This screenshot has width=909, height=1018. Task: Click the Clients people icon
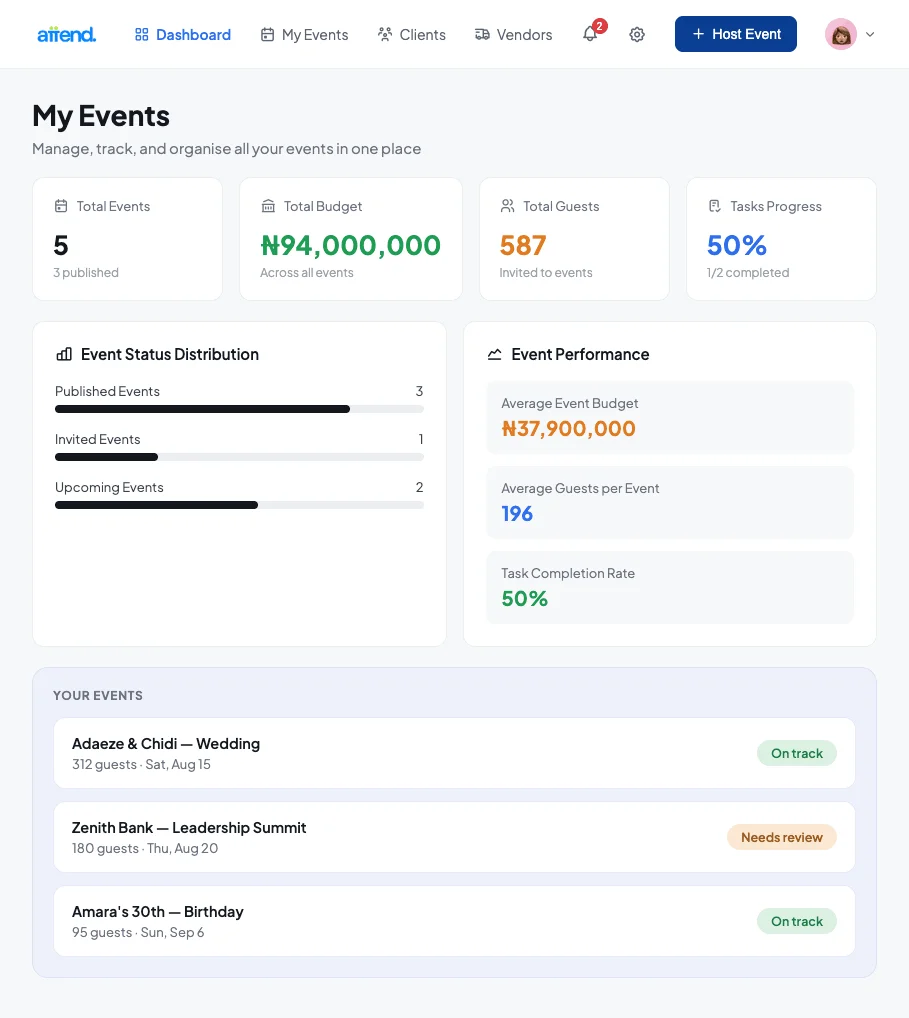click(385, 34)
